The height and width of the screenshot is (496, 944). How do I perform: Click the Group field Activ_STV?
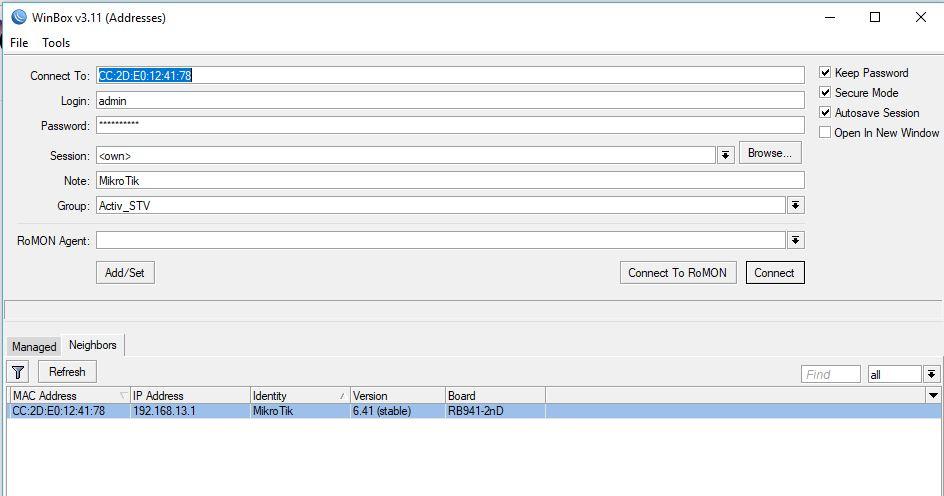pos(441,205)
